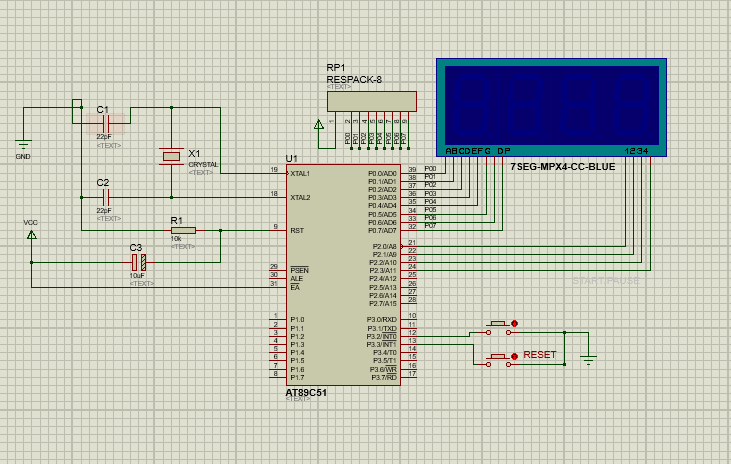The image size is (731, 464).
Task: Click the P3.3/INT1 pin label
Action: (382, 345)
